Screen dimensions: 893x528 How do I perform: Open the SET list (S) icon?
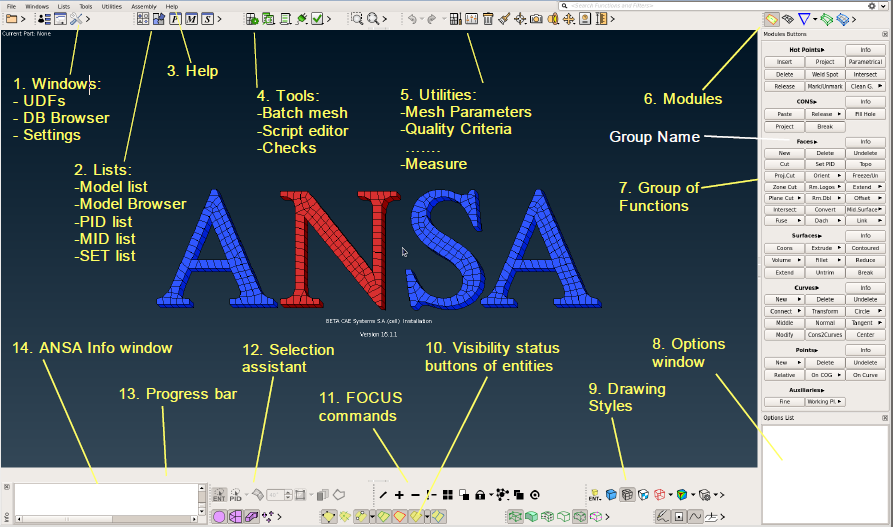[x=207, y=19]
